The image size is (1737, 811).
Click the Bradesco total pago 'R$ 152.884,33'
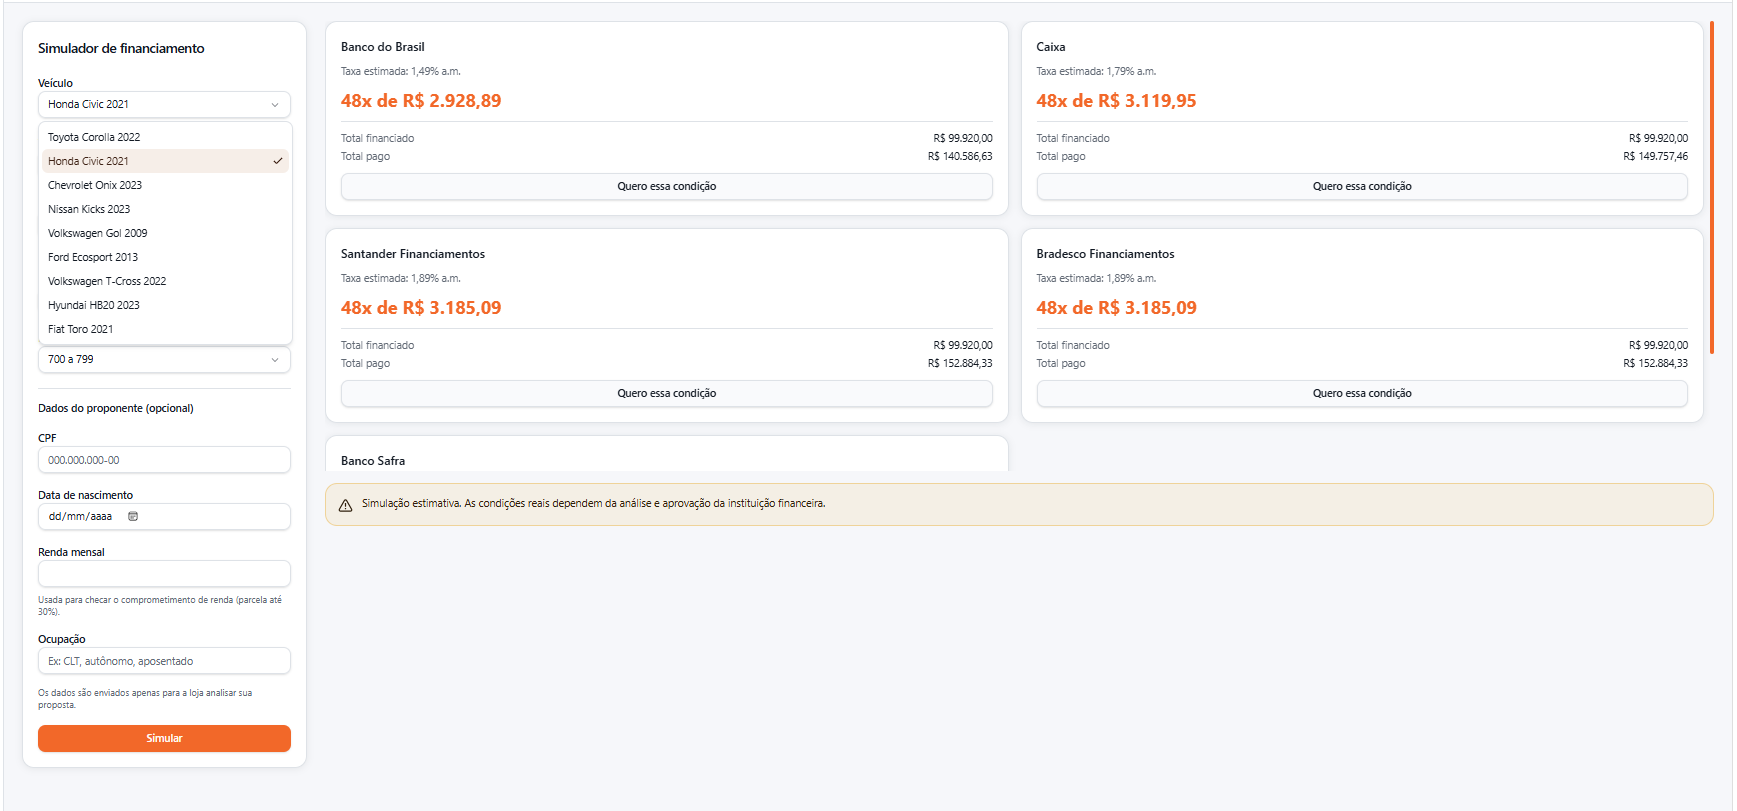pyautogui.click(x=1656, y=363)
